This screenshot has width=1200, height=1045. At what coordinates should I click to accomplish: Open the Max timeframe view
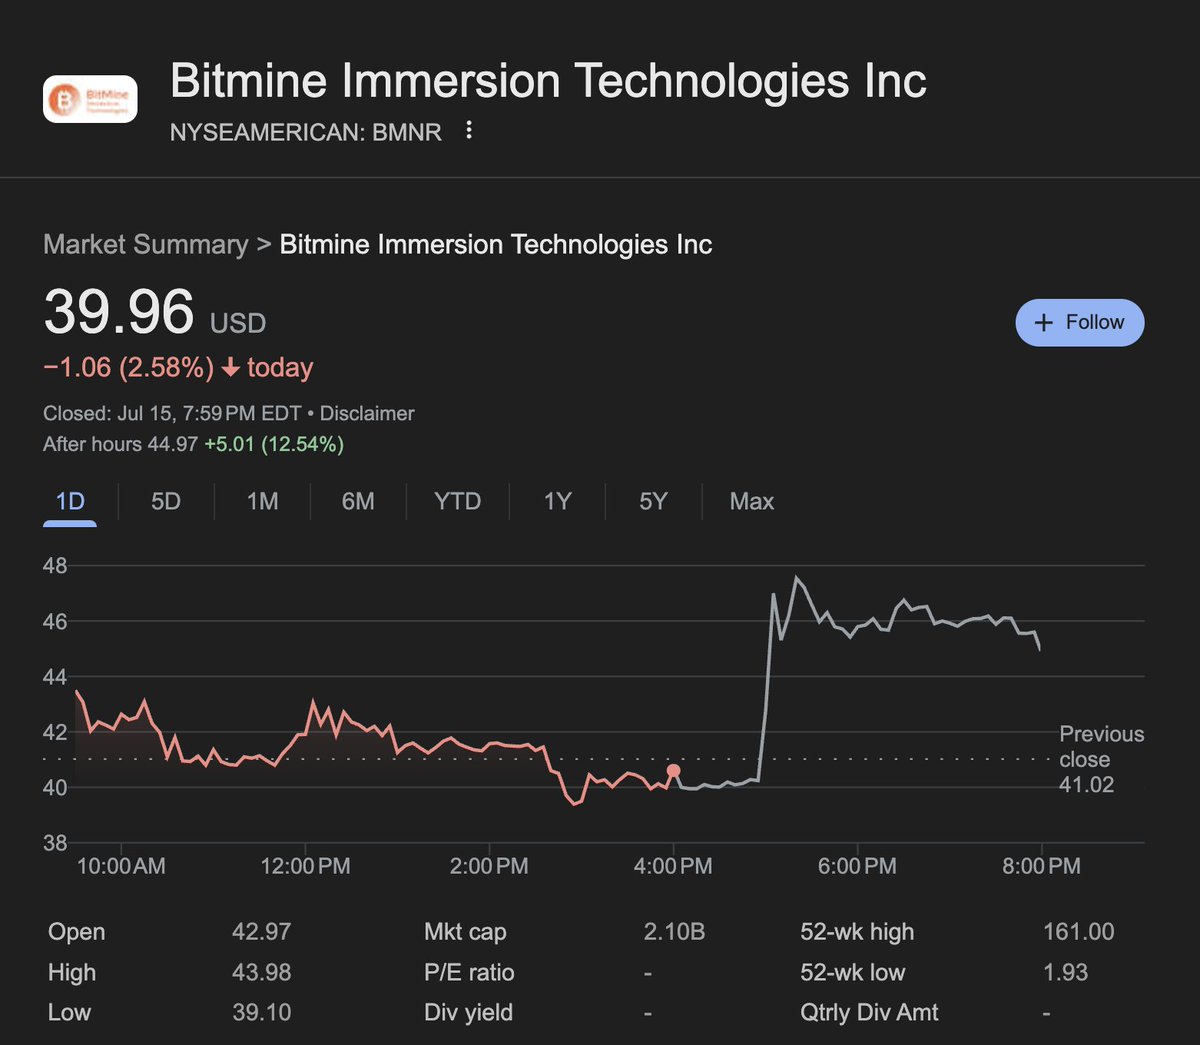[750, 501]
